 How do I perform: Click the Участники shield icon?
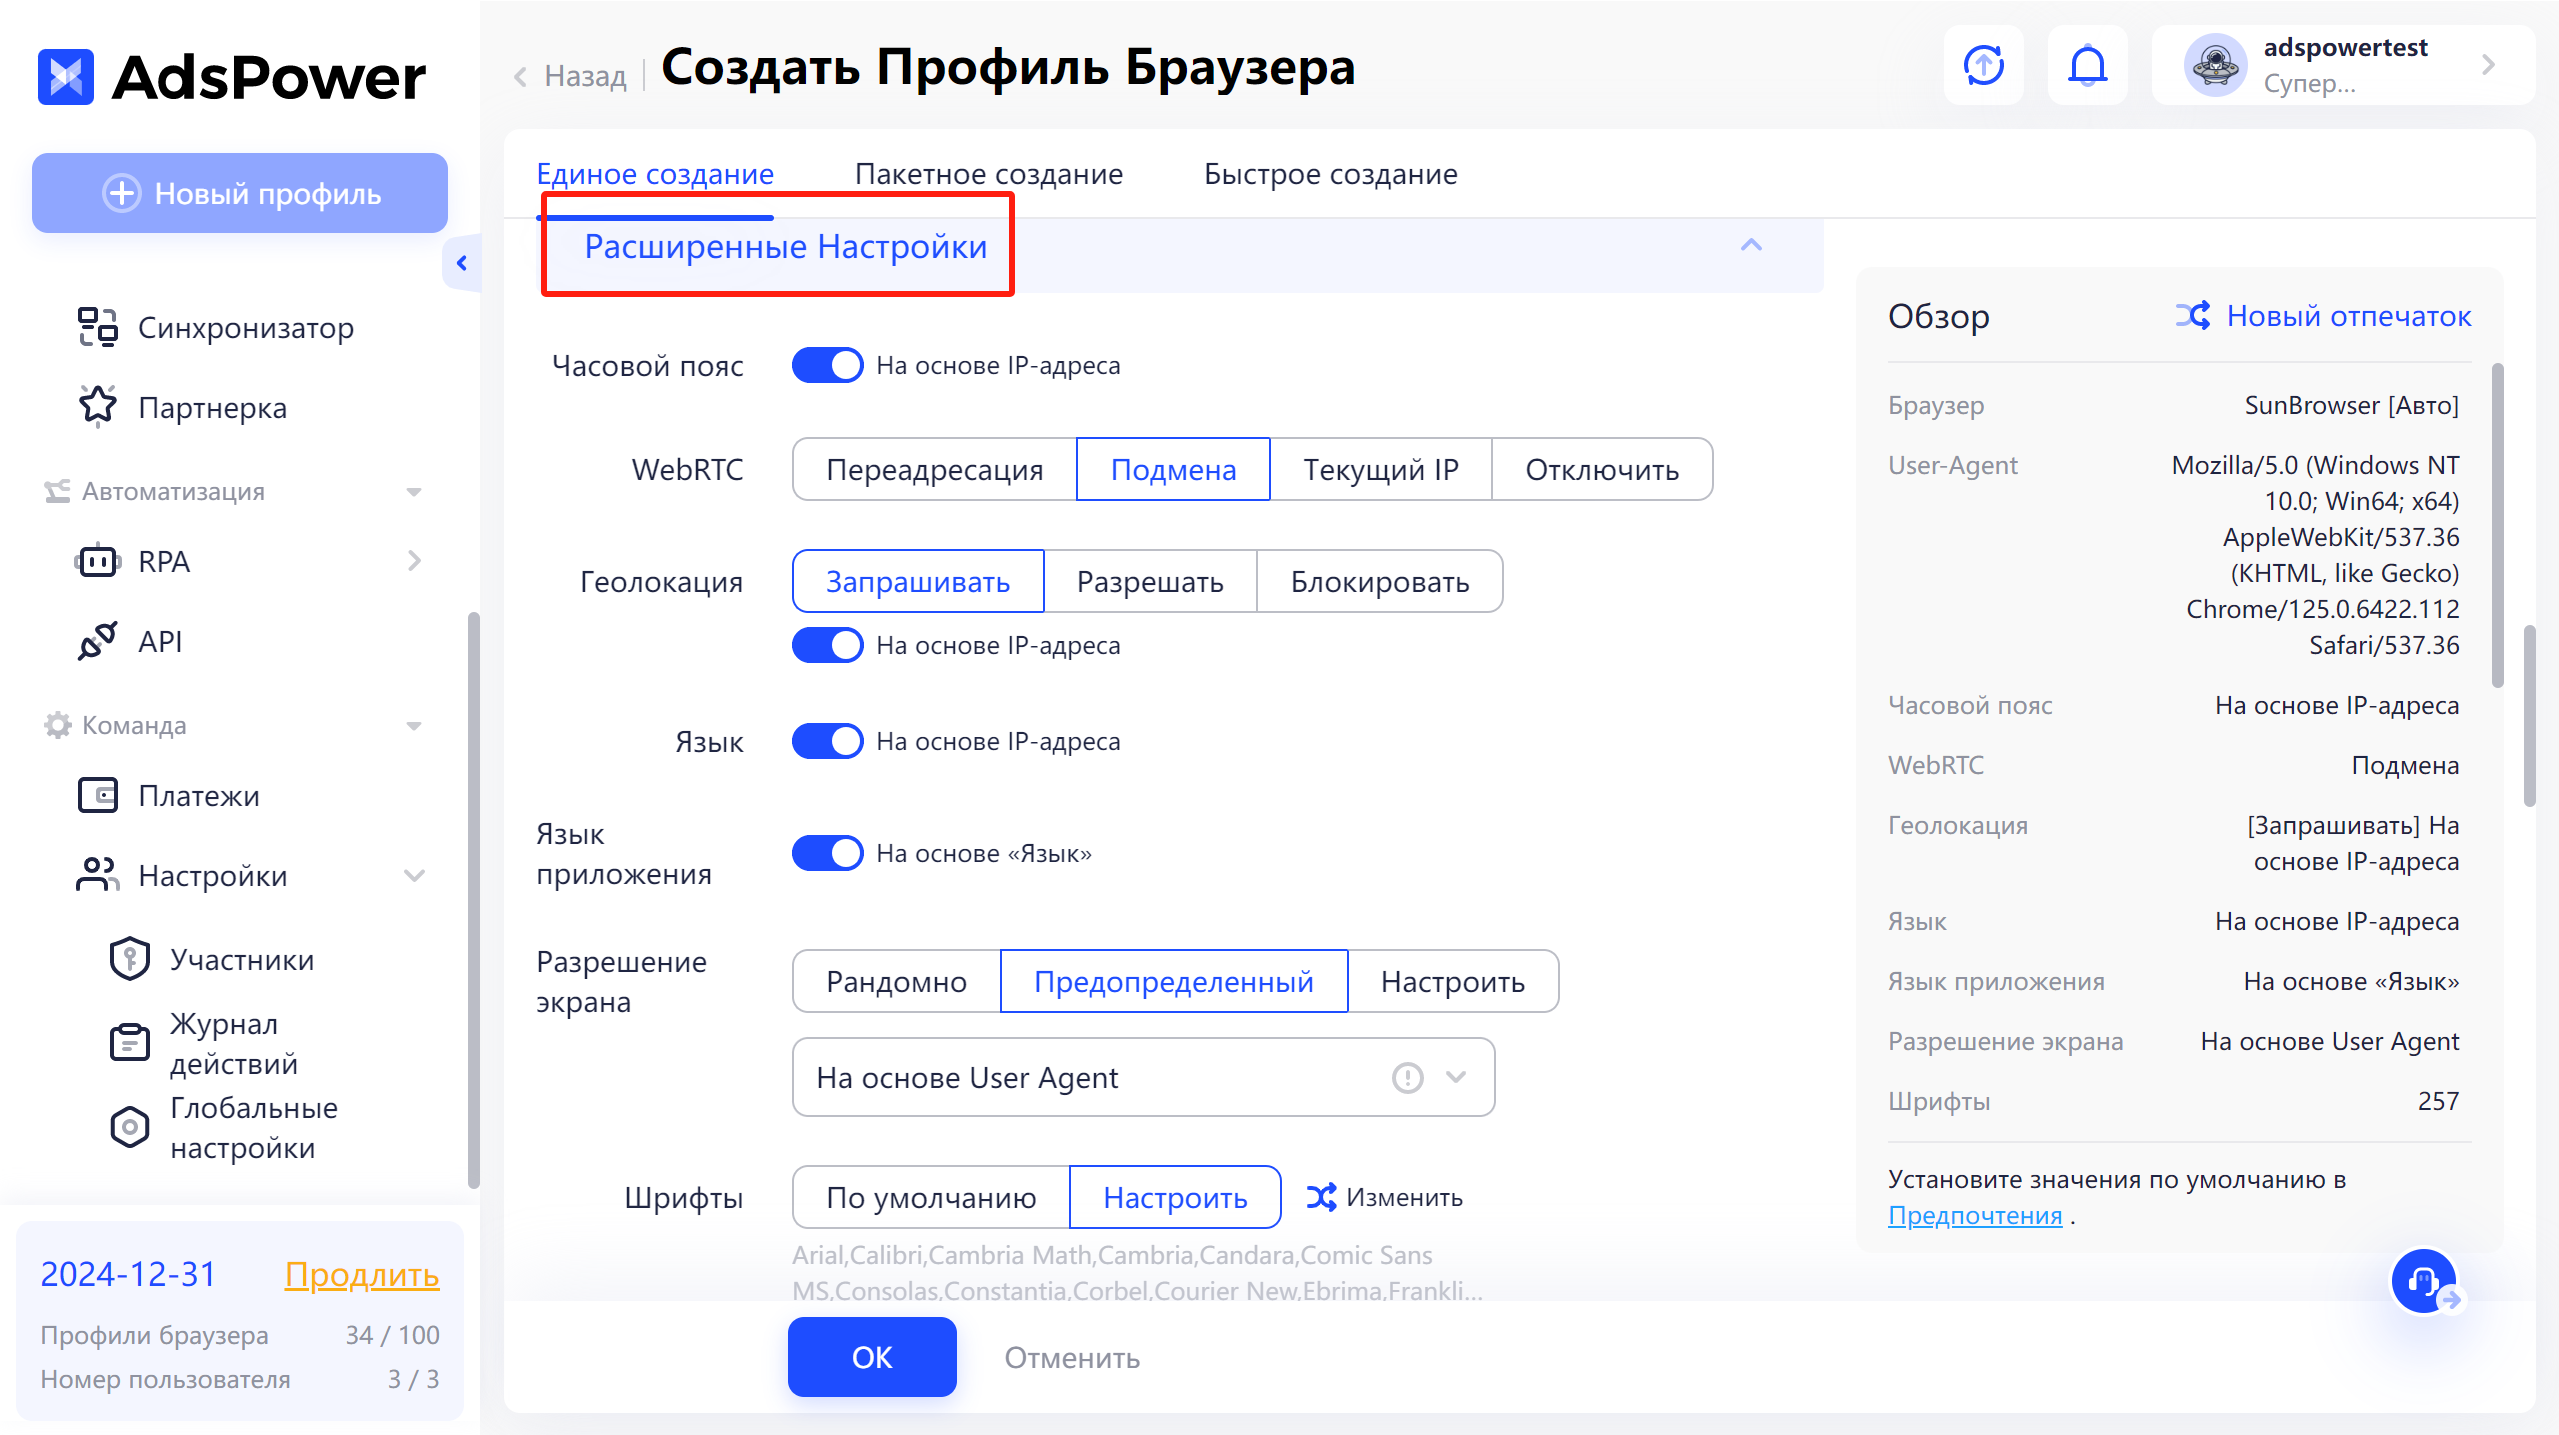click(x=130, y=959)
